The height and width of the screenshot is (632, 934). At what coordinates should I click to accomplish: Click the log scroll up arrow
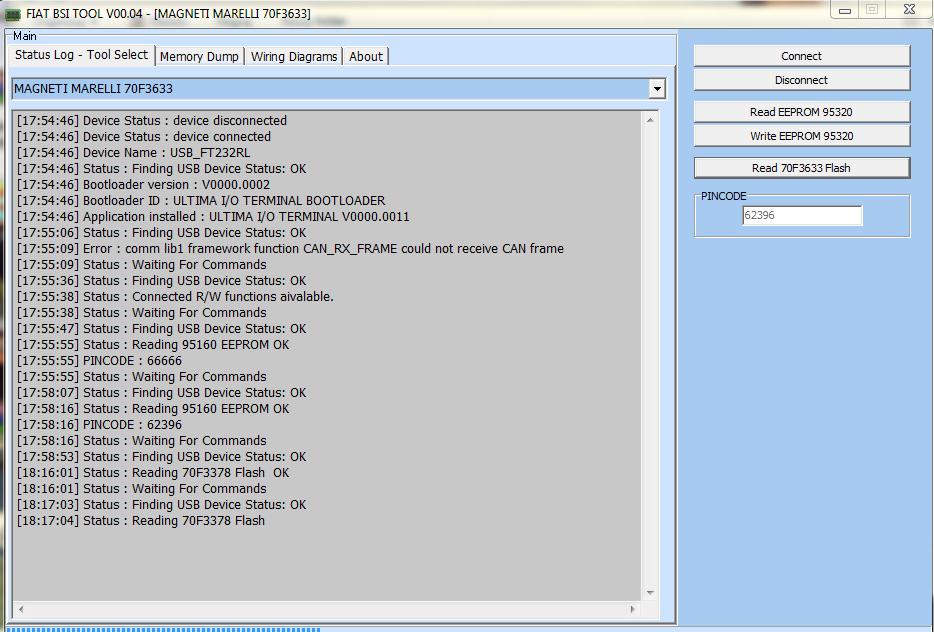pyautogui.click(x=650, y=120)
